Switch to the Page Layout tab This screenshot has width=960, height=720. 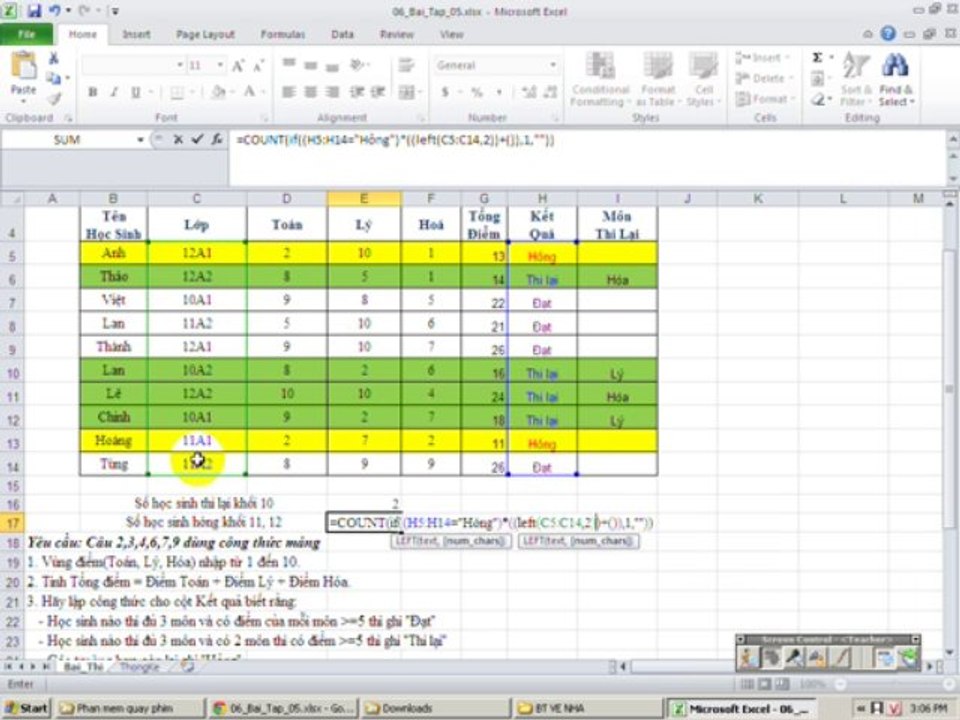205,34
